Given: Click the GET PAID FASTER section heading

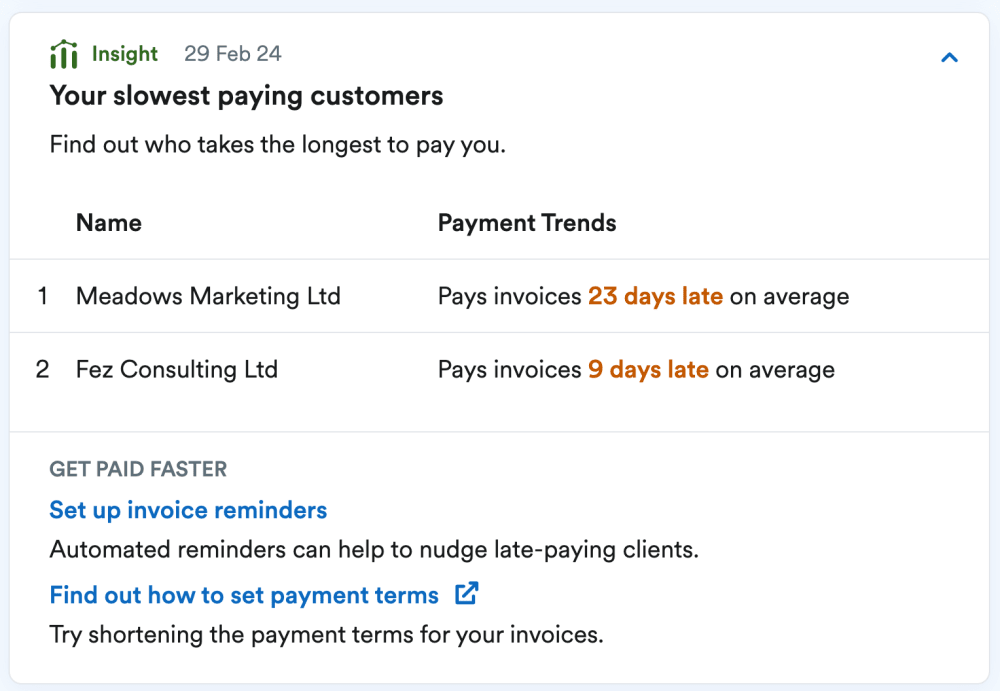Looking at the screenshot, I should click(138, 468).
